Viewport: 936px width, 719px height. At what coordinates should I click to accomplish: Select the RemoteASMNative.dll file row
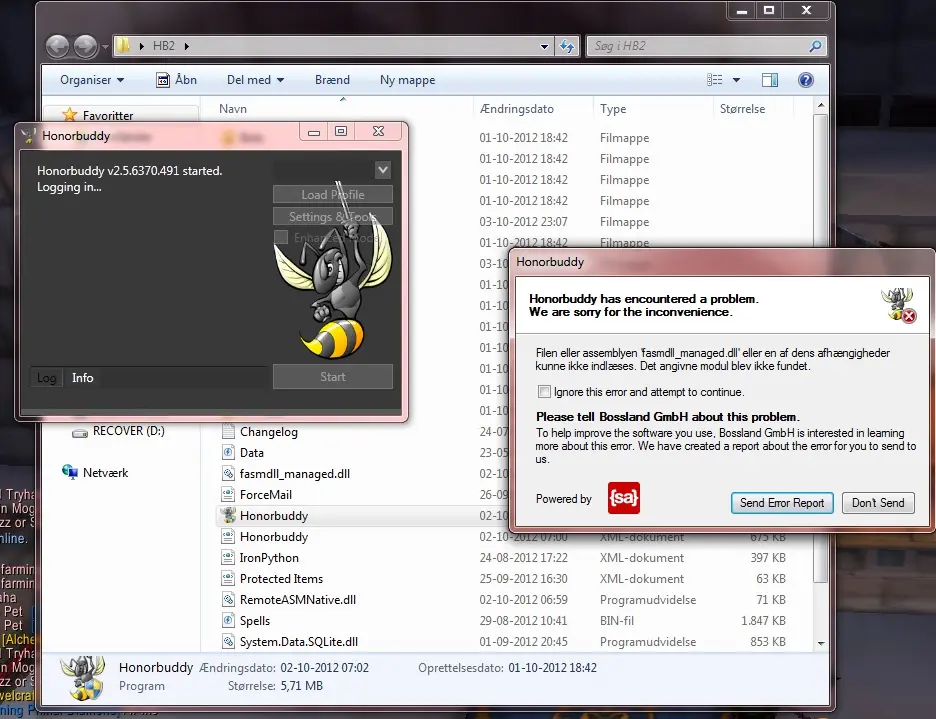(504, 600)
